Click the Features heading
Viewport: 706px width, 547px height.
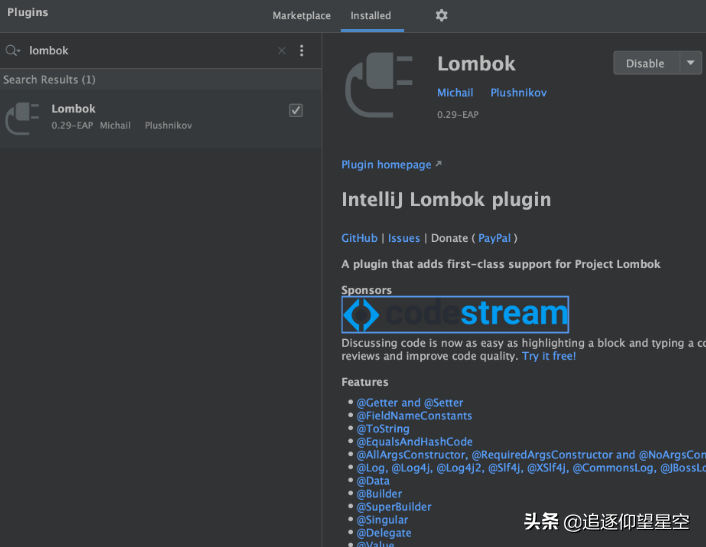point(365,382)
